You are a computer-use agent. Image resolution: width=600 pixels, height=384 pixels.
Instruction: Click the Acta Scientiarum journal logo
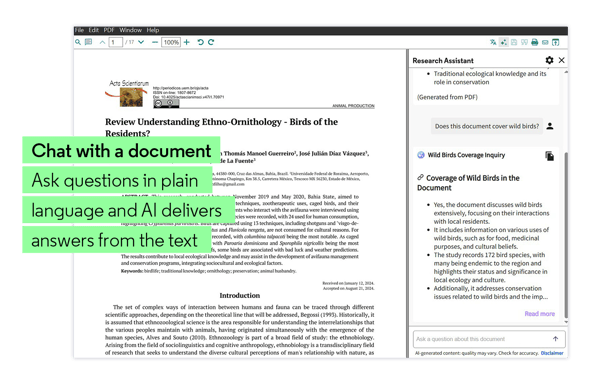pos(127,93)
